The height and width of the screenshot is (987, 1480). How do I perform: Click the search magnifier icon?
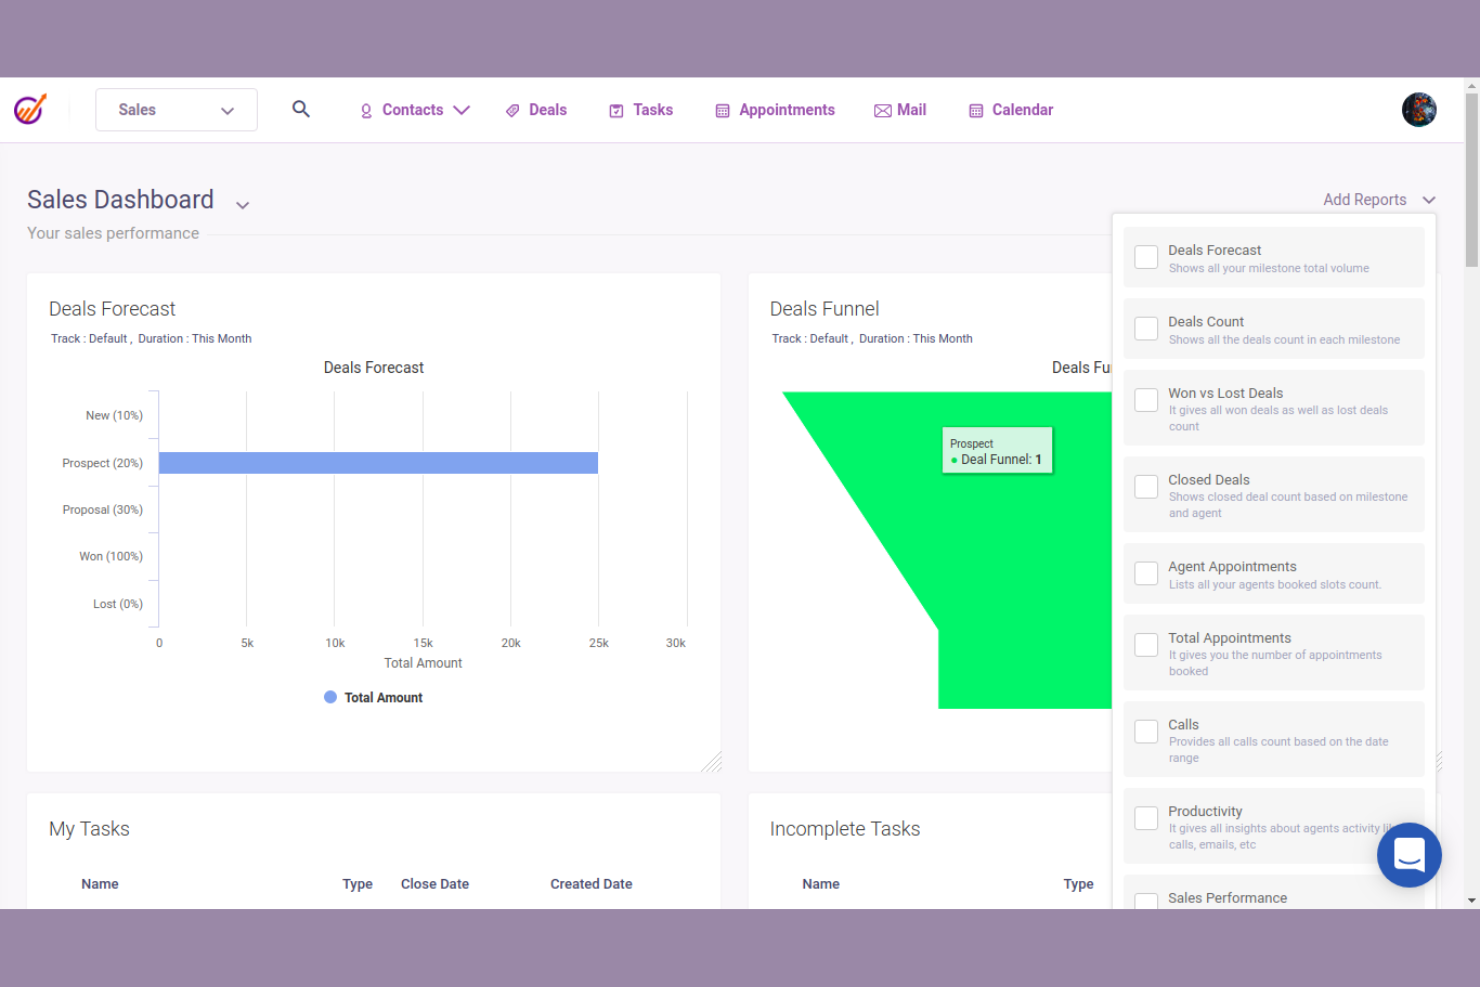[x=300, y=109]
